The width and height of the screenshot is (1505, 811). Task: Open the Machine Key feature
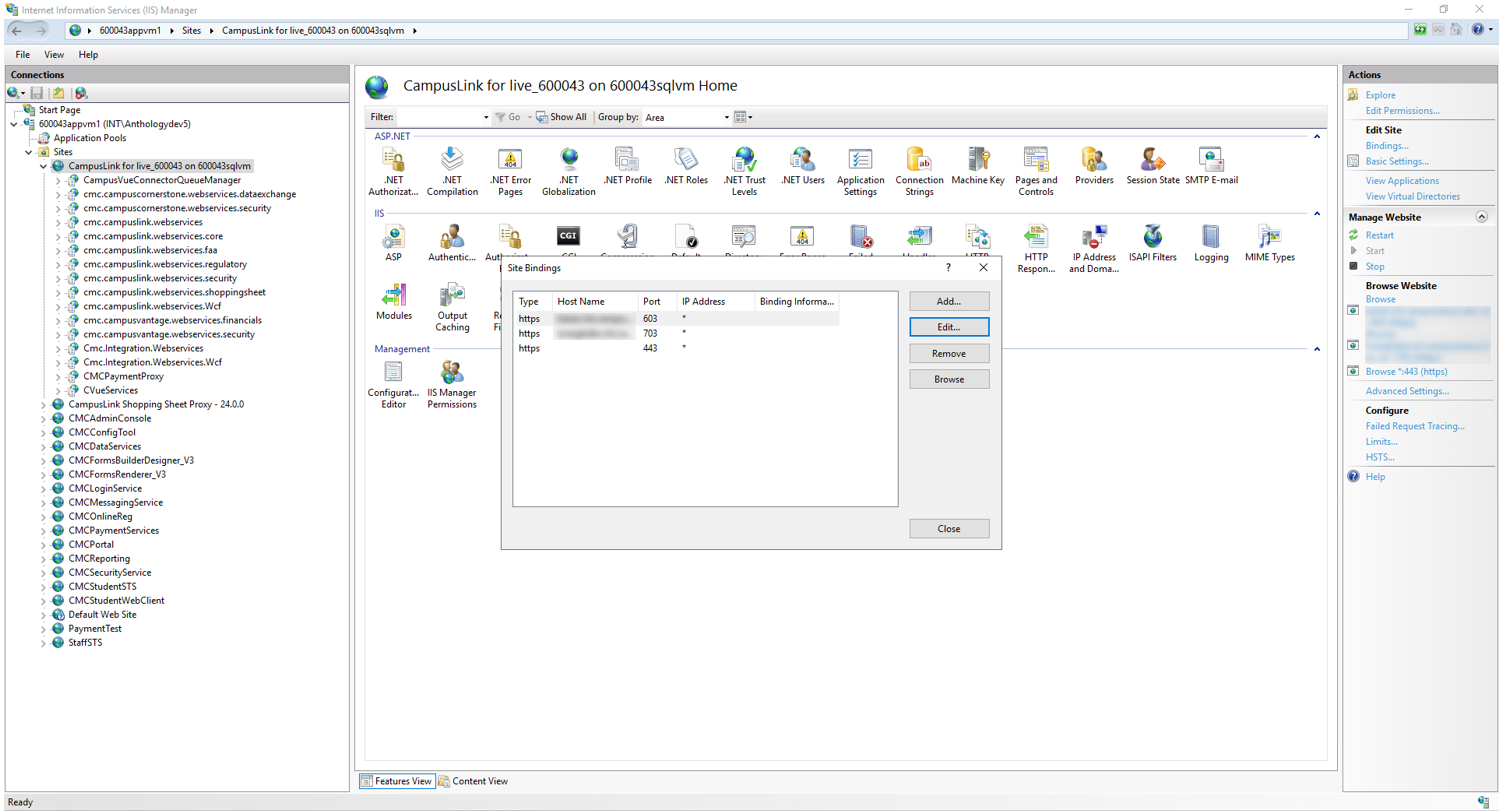tap(978, 166)
